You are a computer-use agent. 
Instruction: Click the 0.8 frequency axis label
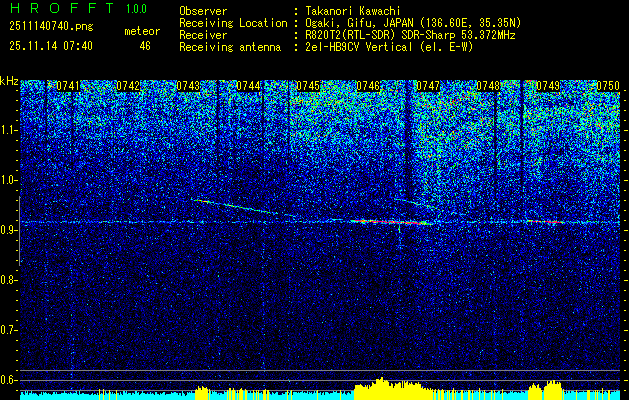click(8, 280)
